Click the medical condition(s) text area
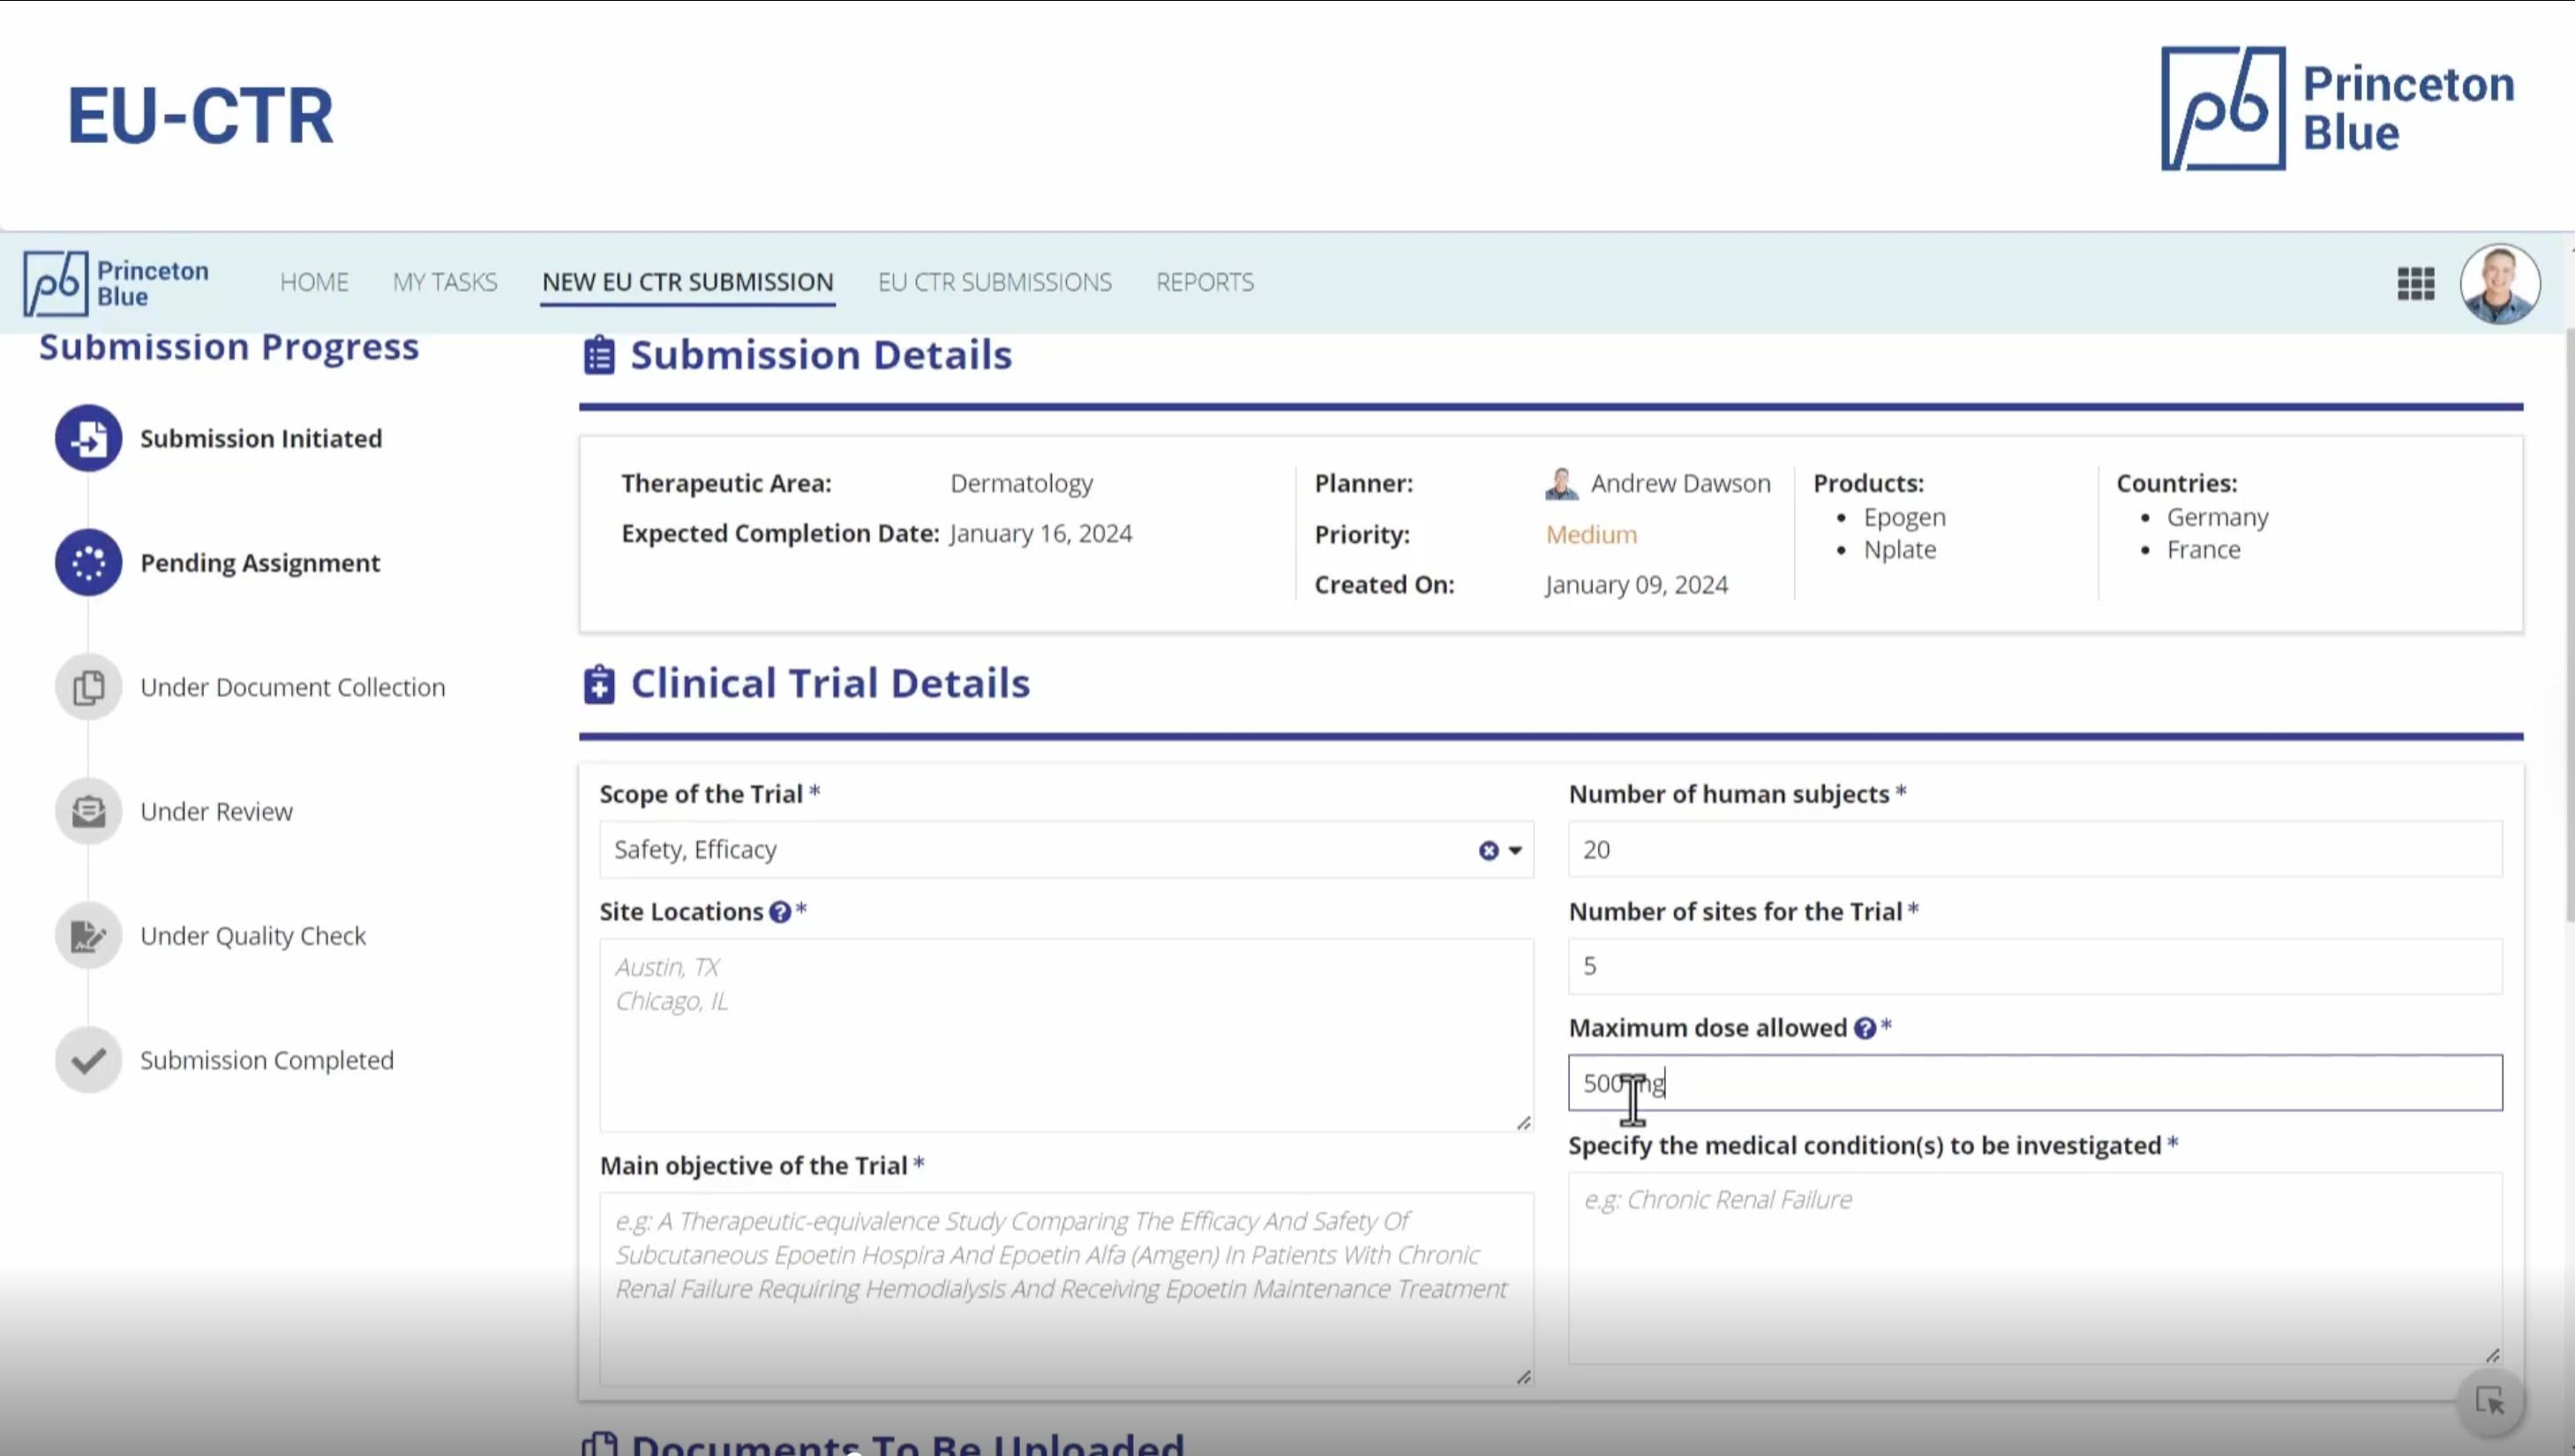Viewport: 2575px width, 1456px height. (2034, 1267)
